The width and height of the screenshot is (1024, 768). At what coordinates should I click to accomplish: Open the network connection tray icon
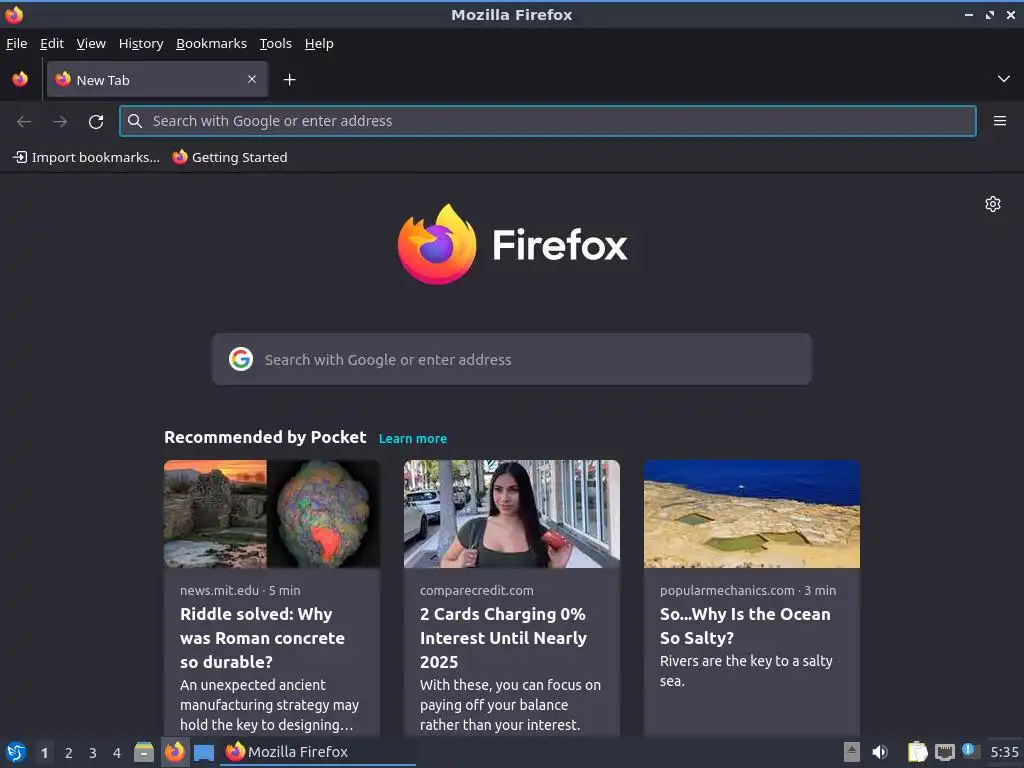(944, 752)
